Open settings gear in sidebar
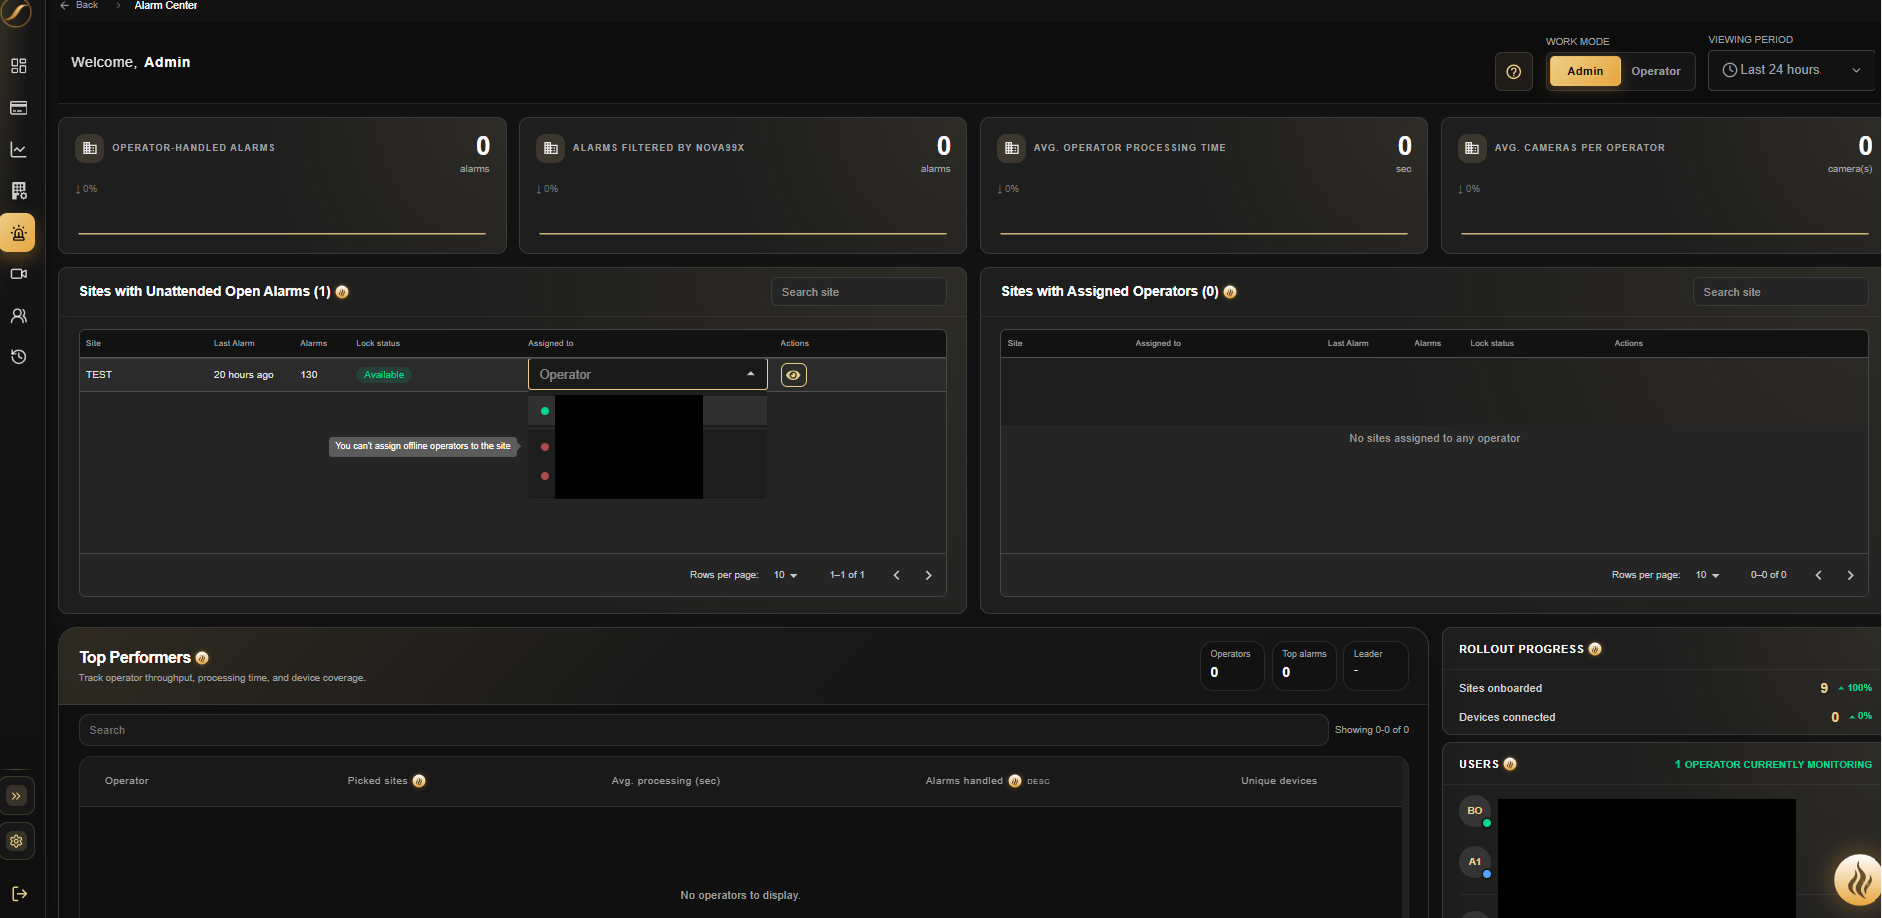This screenshot has height=918, width=1882. pos(16,842)
